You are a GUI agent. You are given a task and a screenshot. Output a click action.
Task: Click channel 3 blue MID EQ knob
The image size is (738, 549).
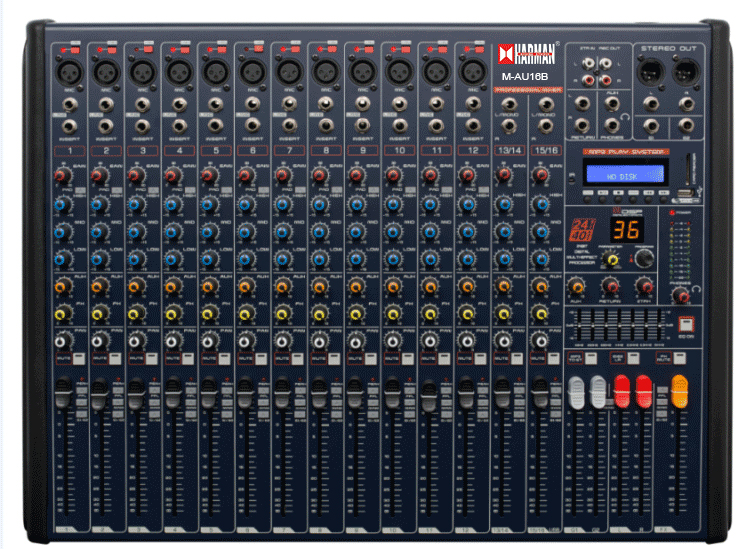coord(135,232)
